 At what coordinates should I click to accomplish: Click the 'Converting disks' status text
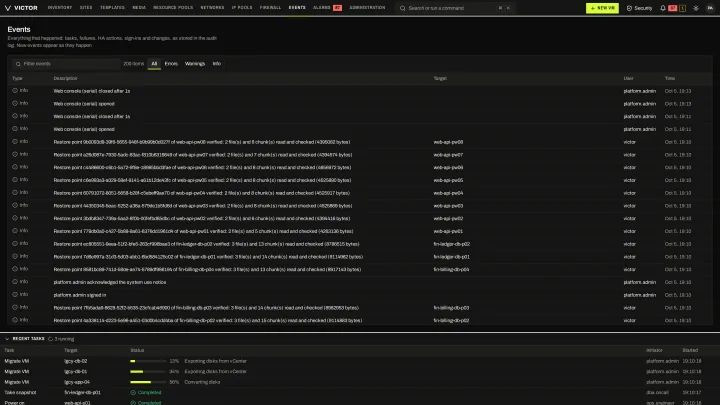click(x=202, y=382)
